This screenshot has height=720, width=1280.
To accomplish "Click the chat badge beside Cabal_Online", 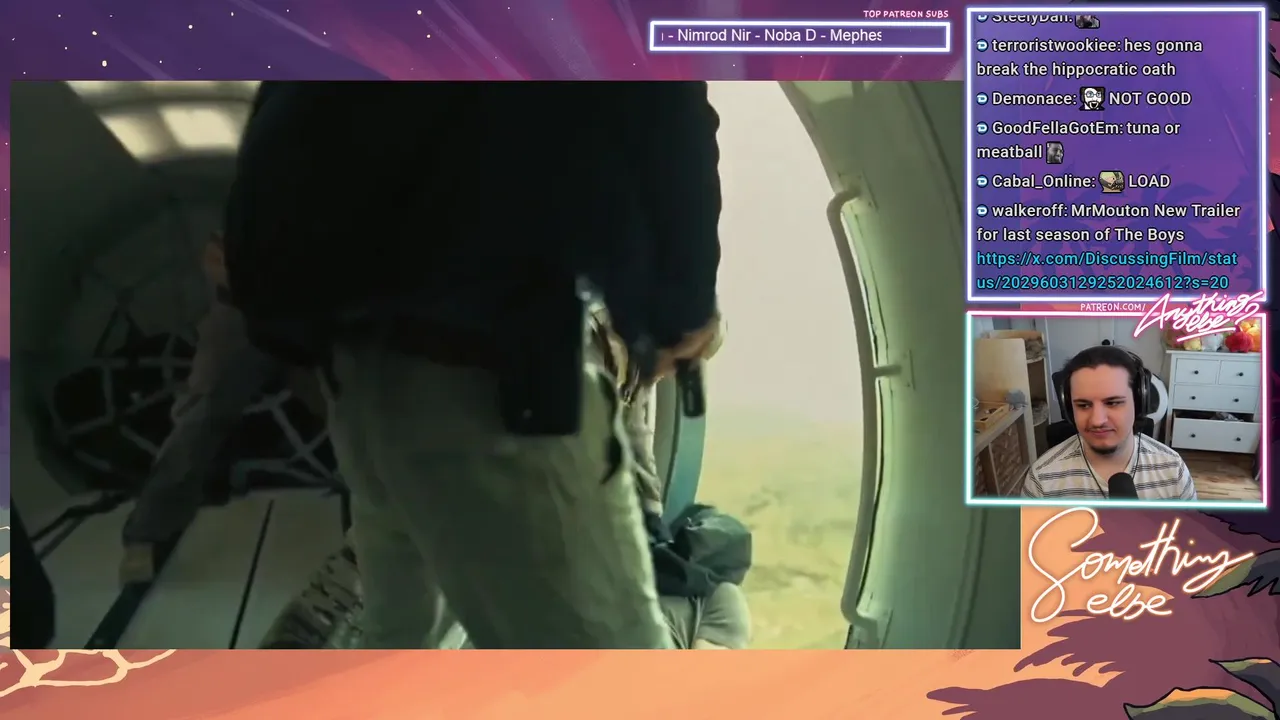I will click(982, 182).
